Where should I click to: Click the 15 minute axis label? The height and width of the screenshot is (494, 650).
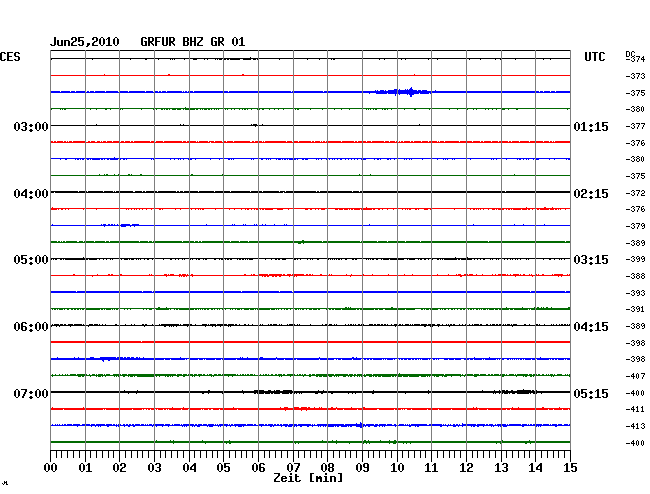click(570, 468)
